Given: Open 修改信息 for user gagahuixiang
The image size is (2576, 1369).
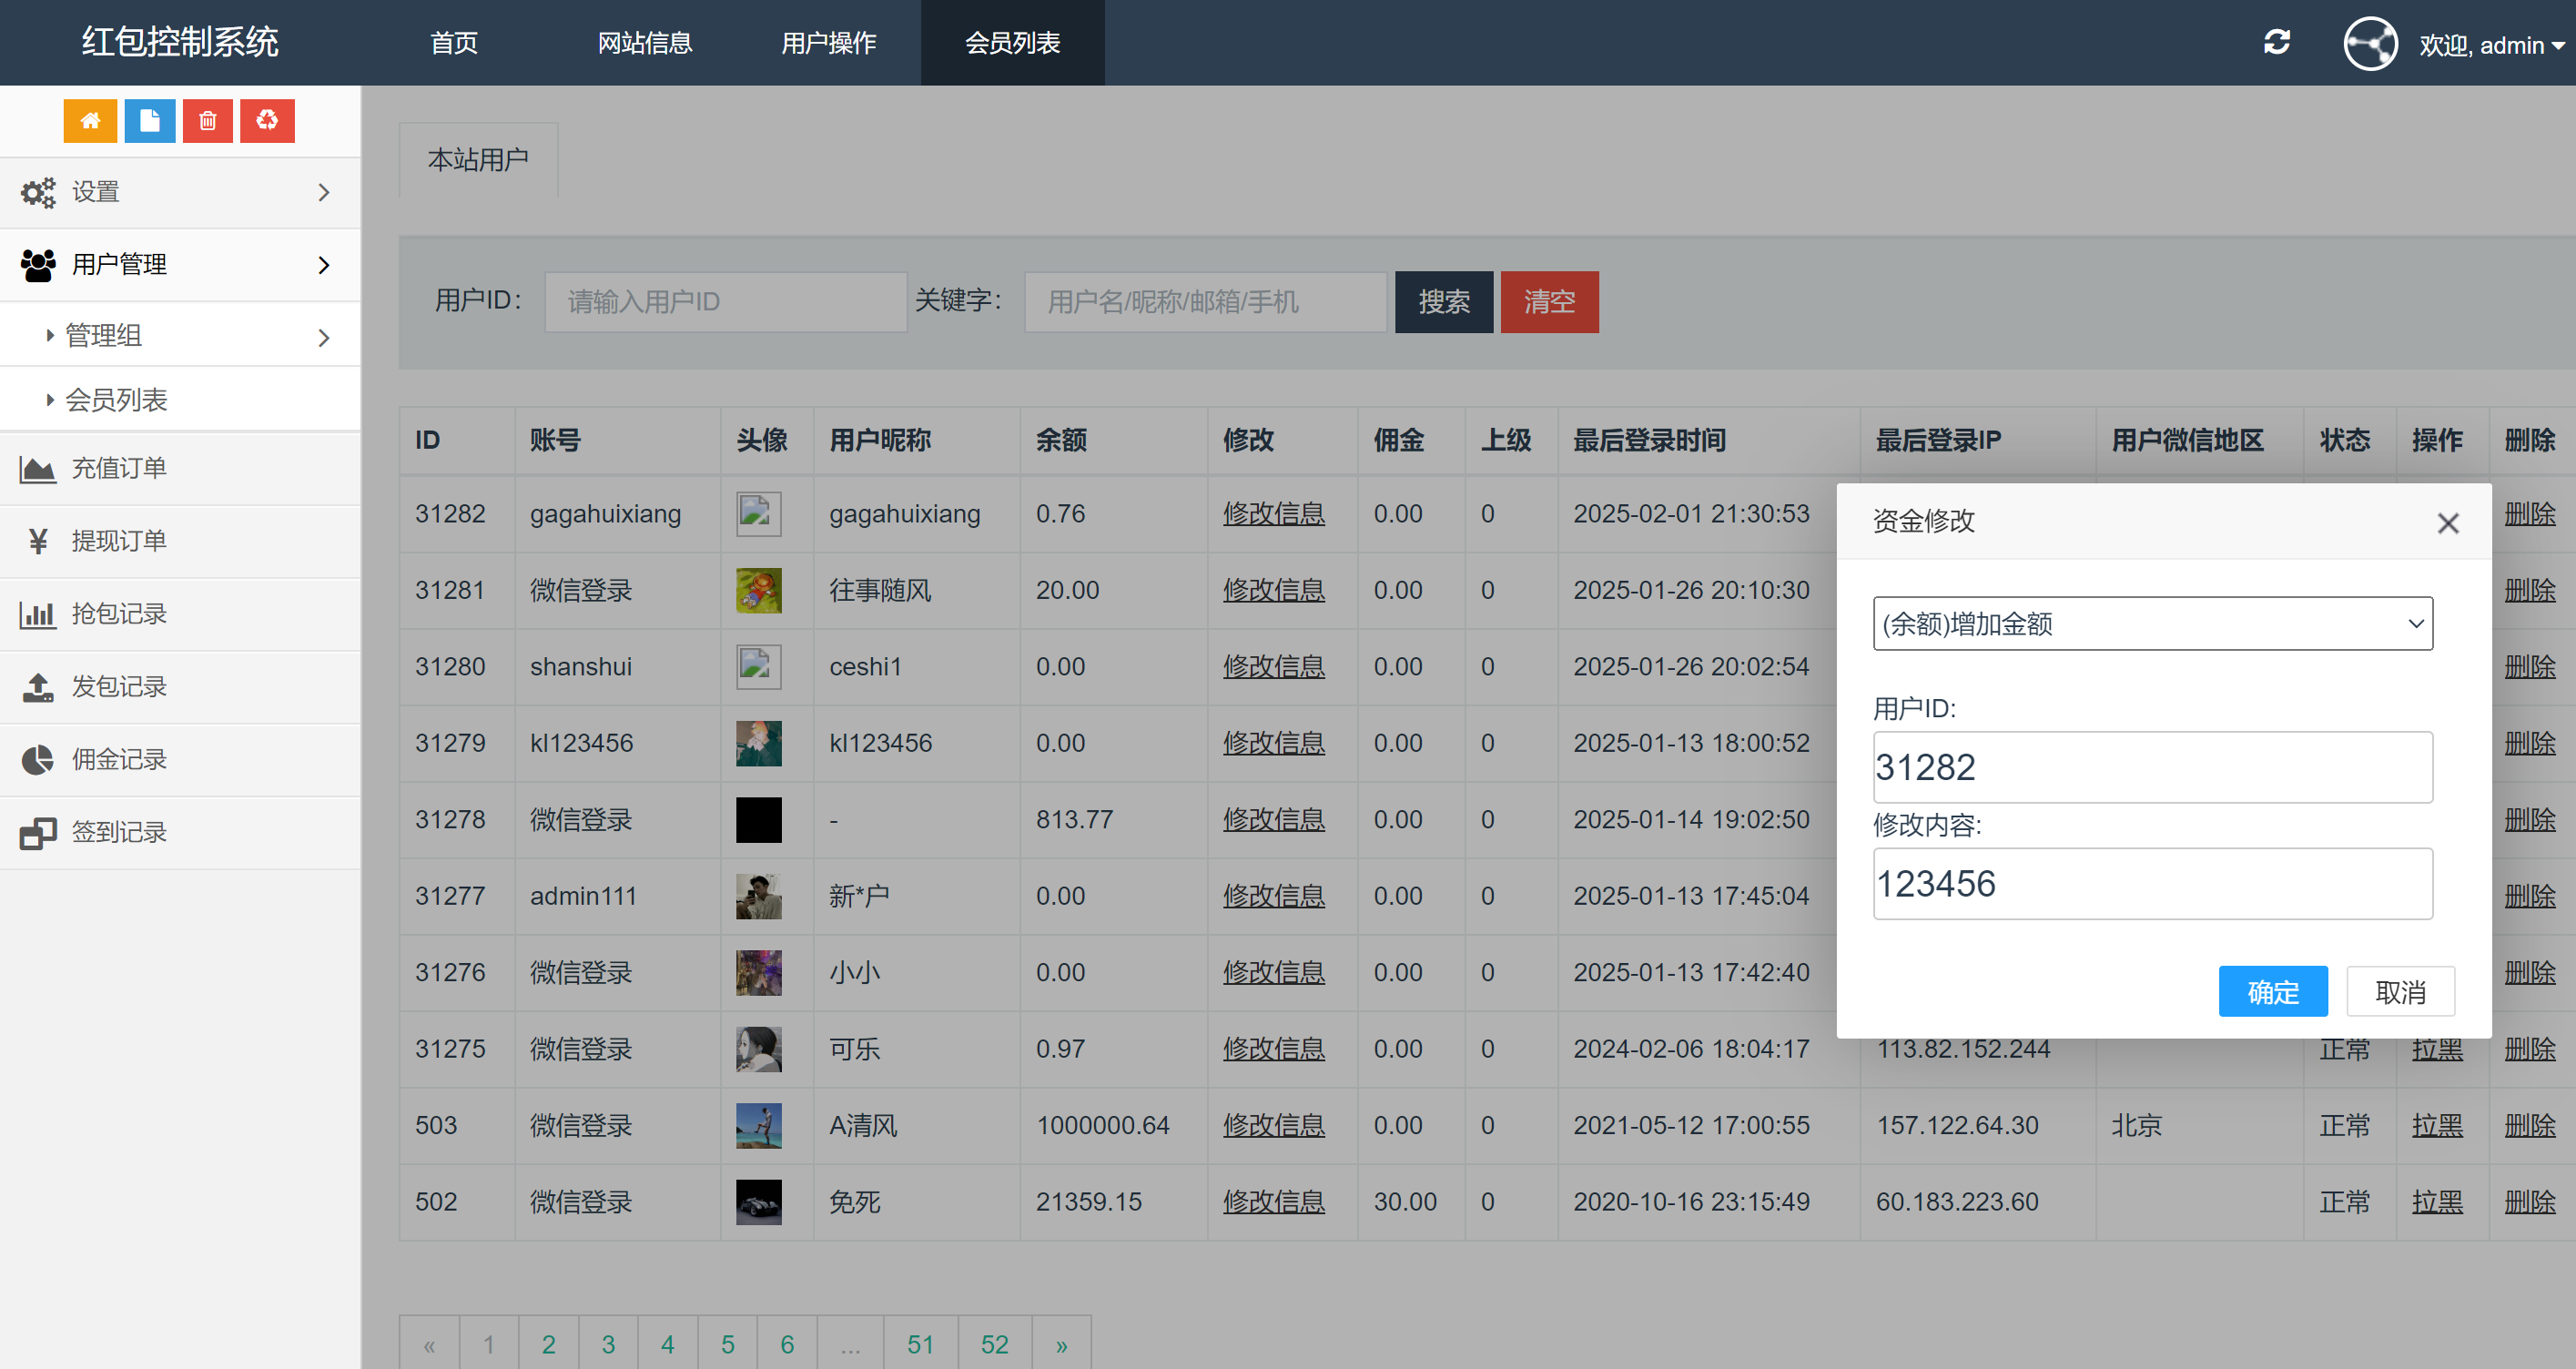Looking at the screenshot, I should point(1274,513).
